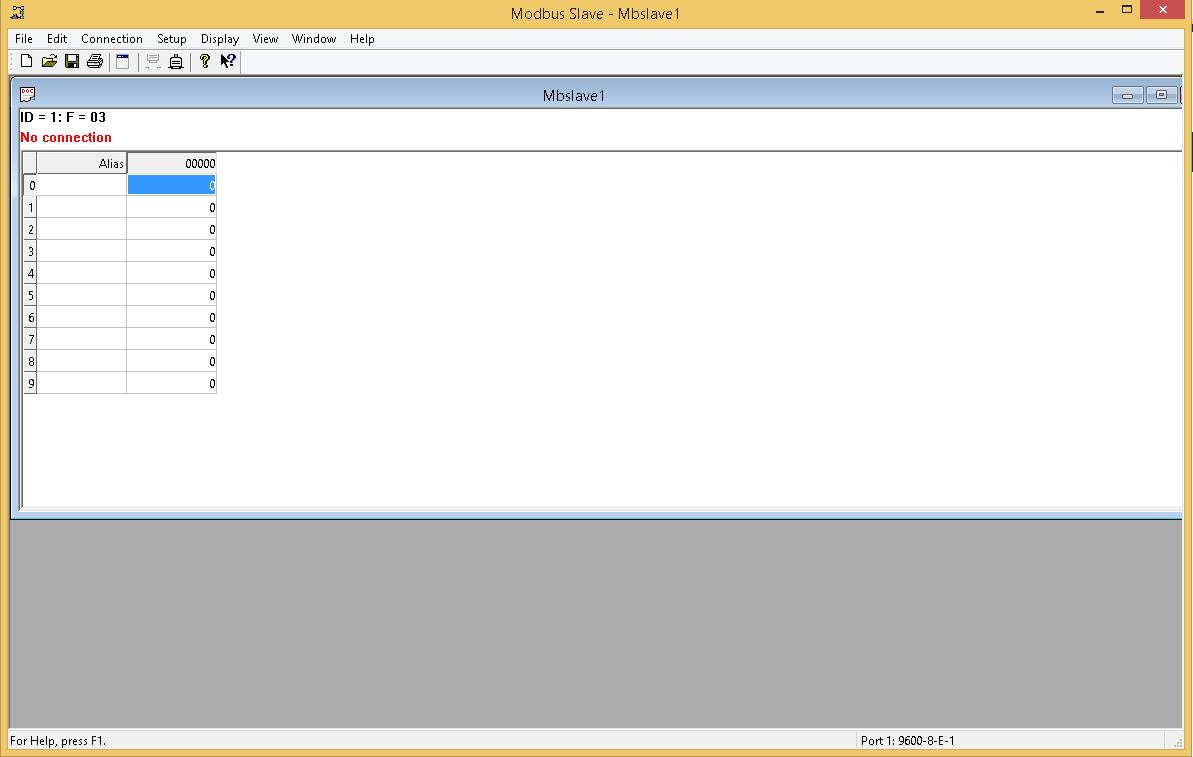Create a new Modbus slave document
Screen dimensions: 1193x757
click(25, 61)
